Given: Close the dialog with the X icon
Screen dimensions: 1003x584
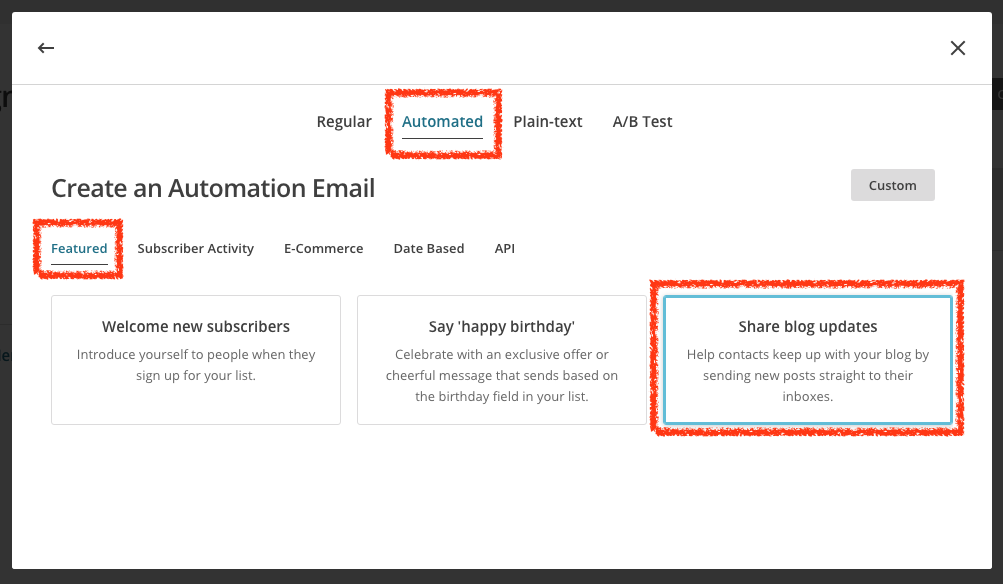Looking at the screenshot, I should point(957,48).
